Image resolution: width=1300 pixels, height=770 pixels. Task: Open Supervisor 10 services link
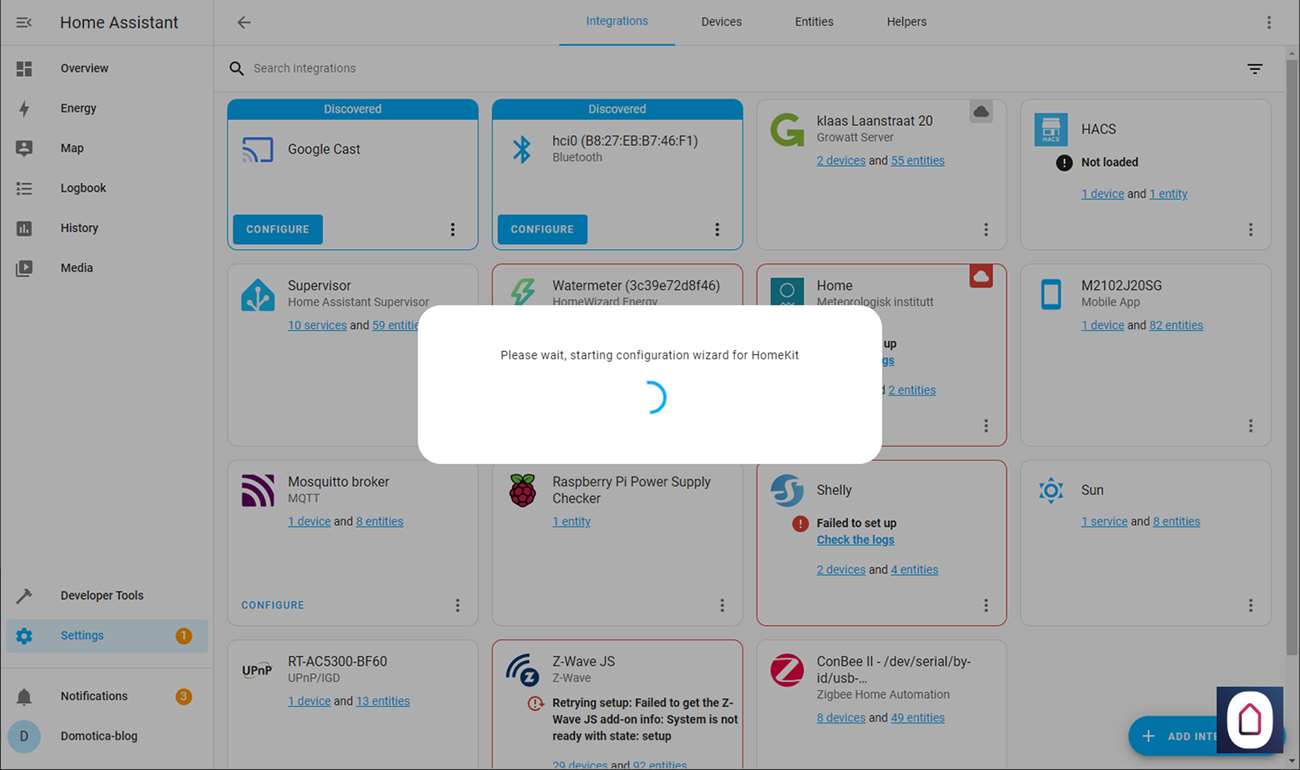[x=317, y=326]
